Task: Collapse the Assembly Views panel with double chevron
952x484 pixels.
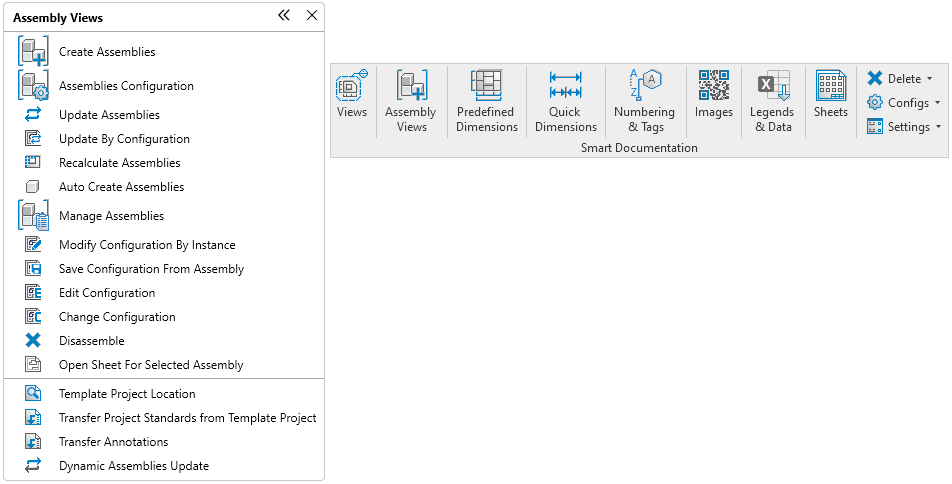Action: pos(284,15)
